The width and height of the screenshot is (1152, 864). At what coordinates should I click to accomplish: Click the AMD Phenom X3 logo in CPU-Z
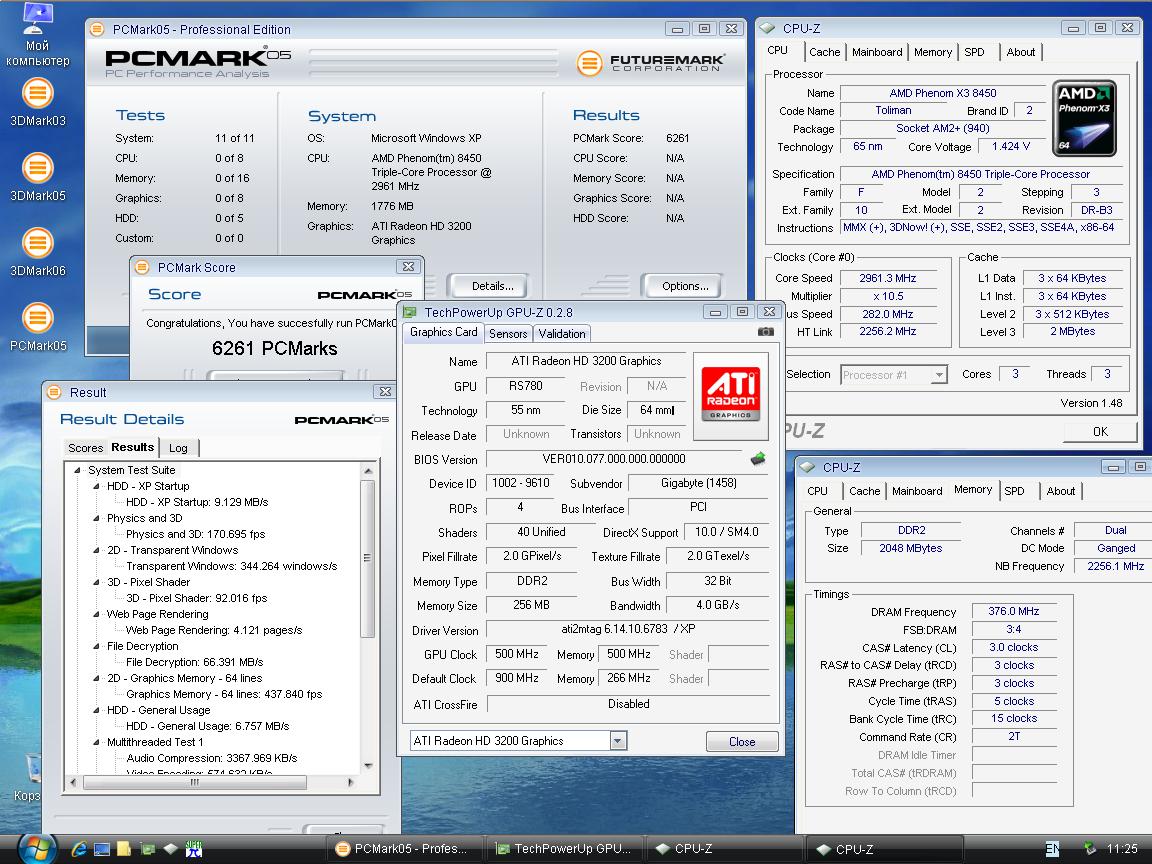1084,118
